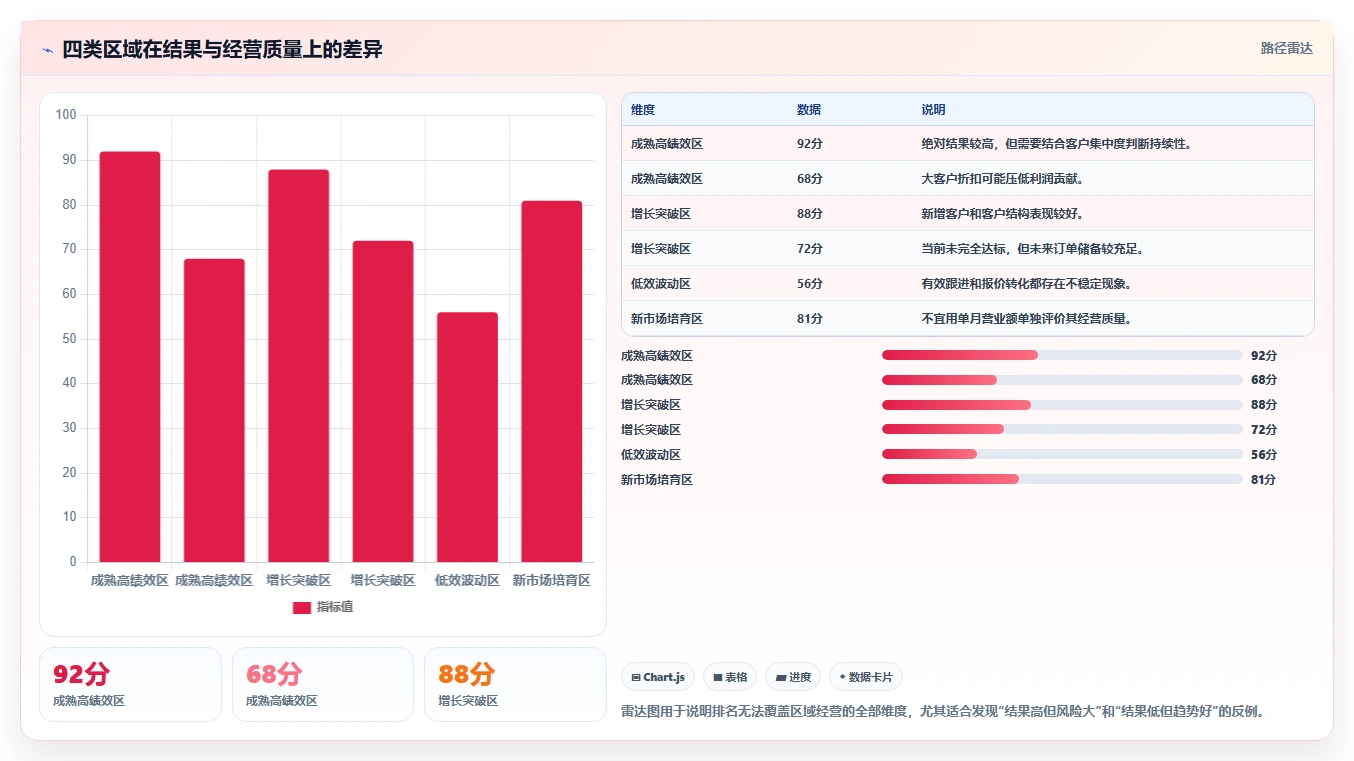Click the 说明 column header
Screen dimensions: 1354x761
coord(933,110)
